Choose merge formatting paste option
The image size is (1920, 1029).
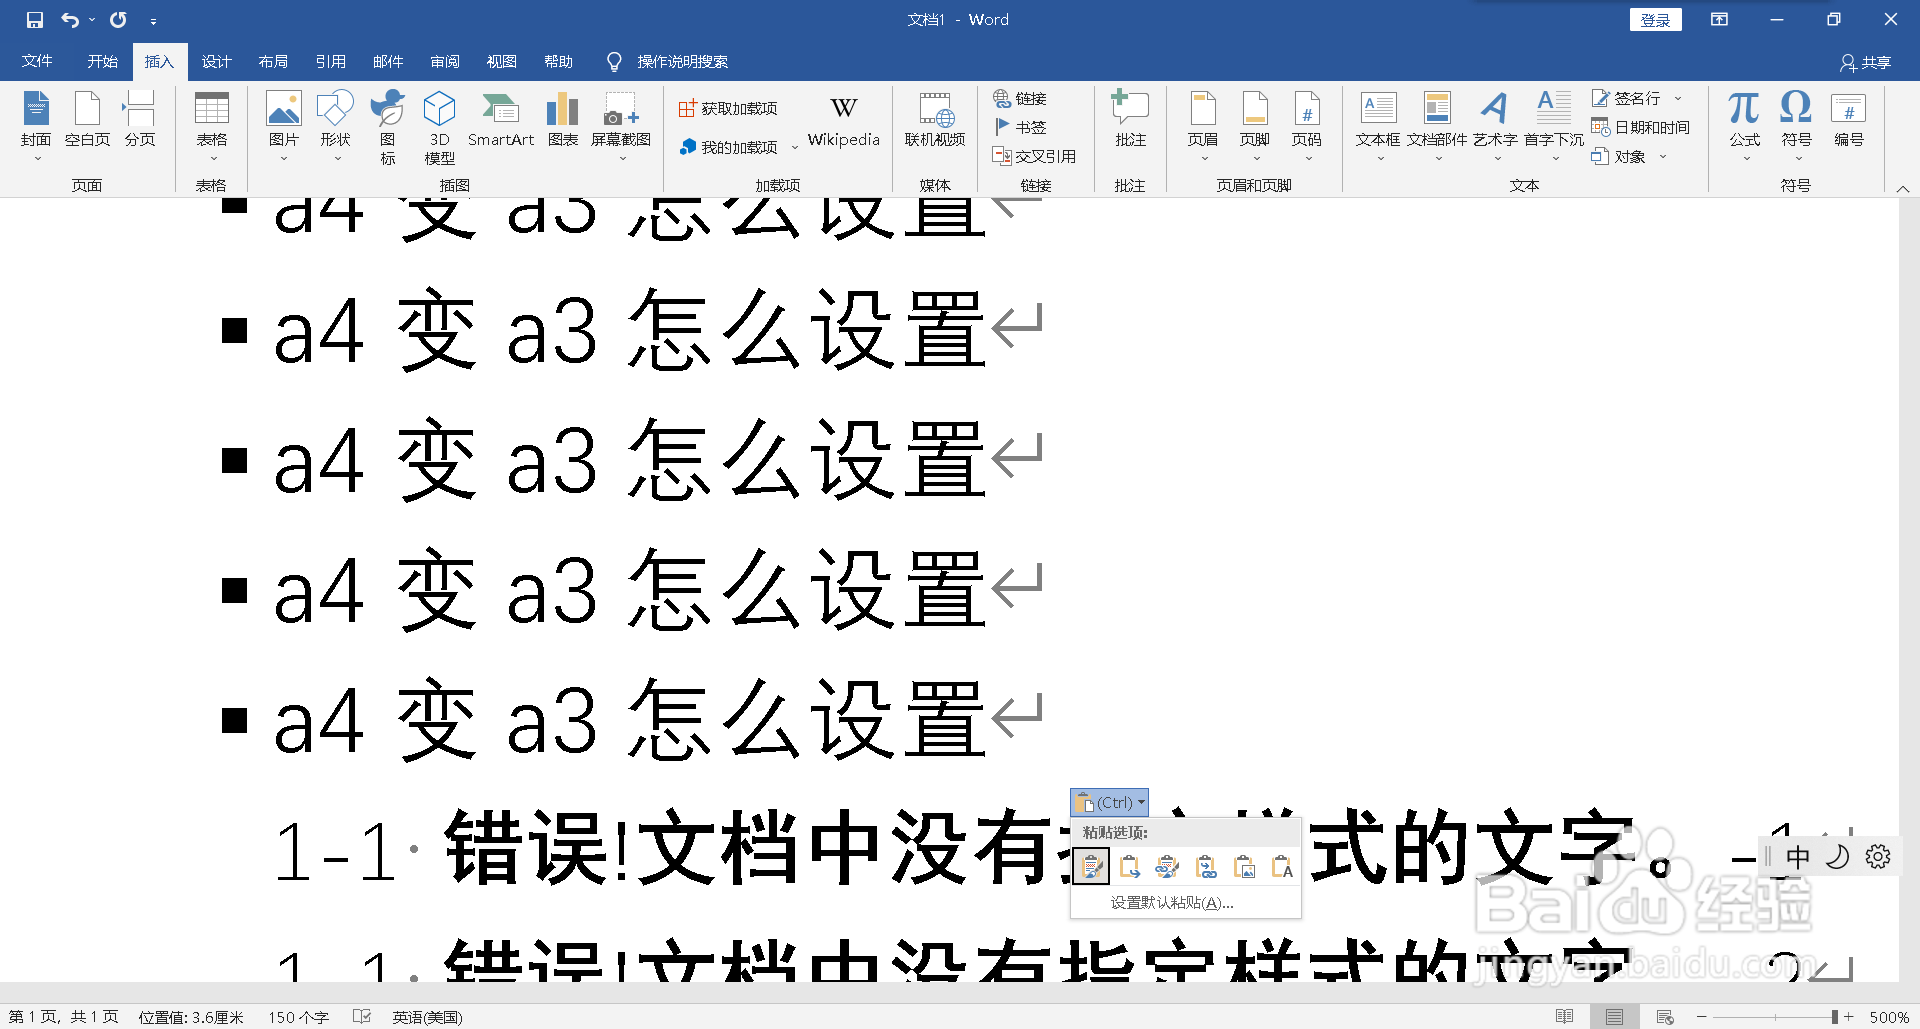[1130, 867]
